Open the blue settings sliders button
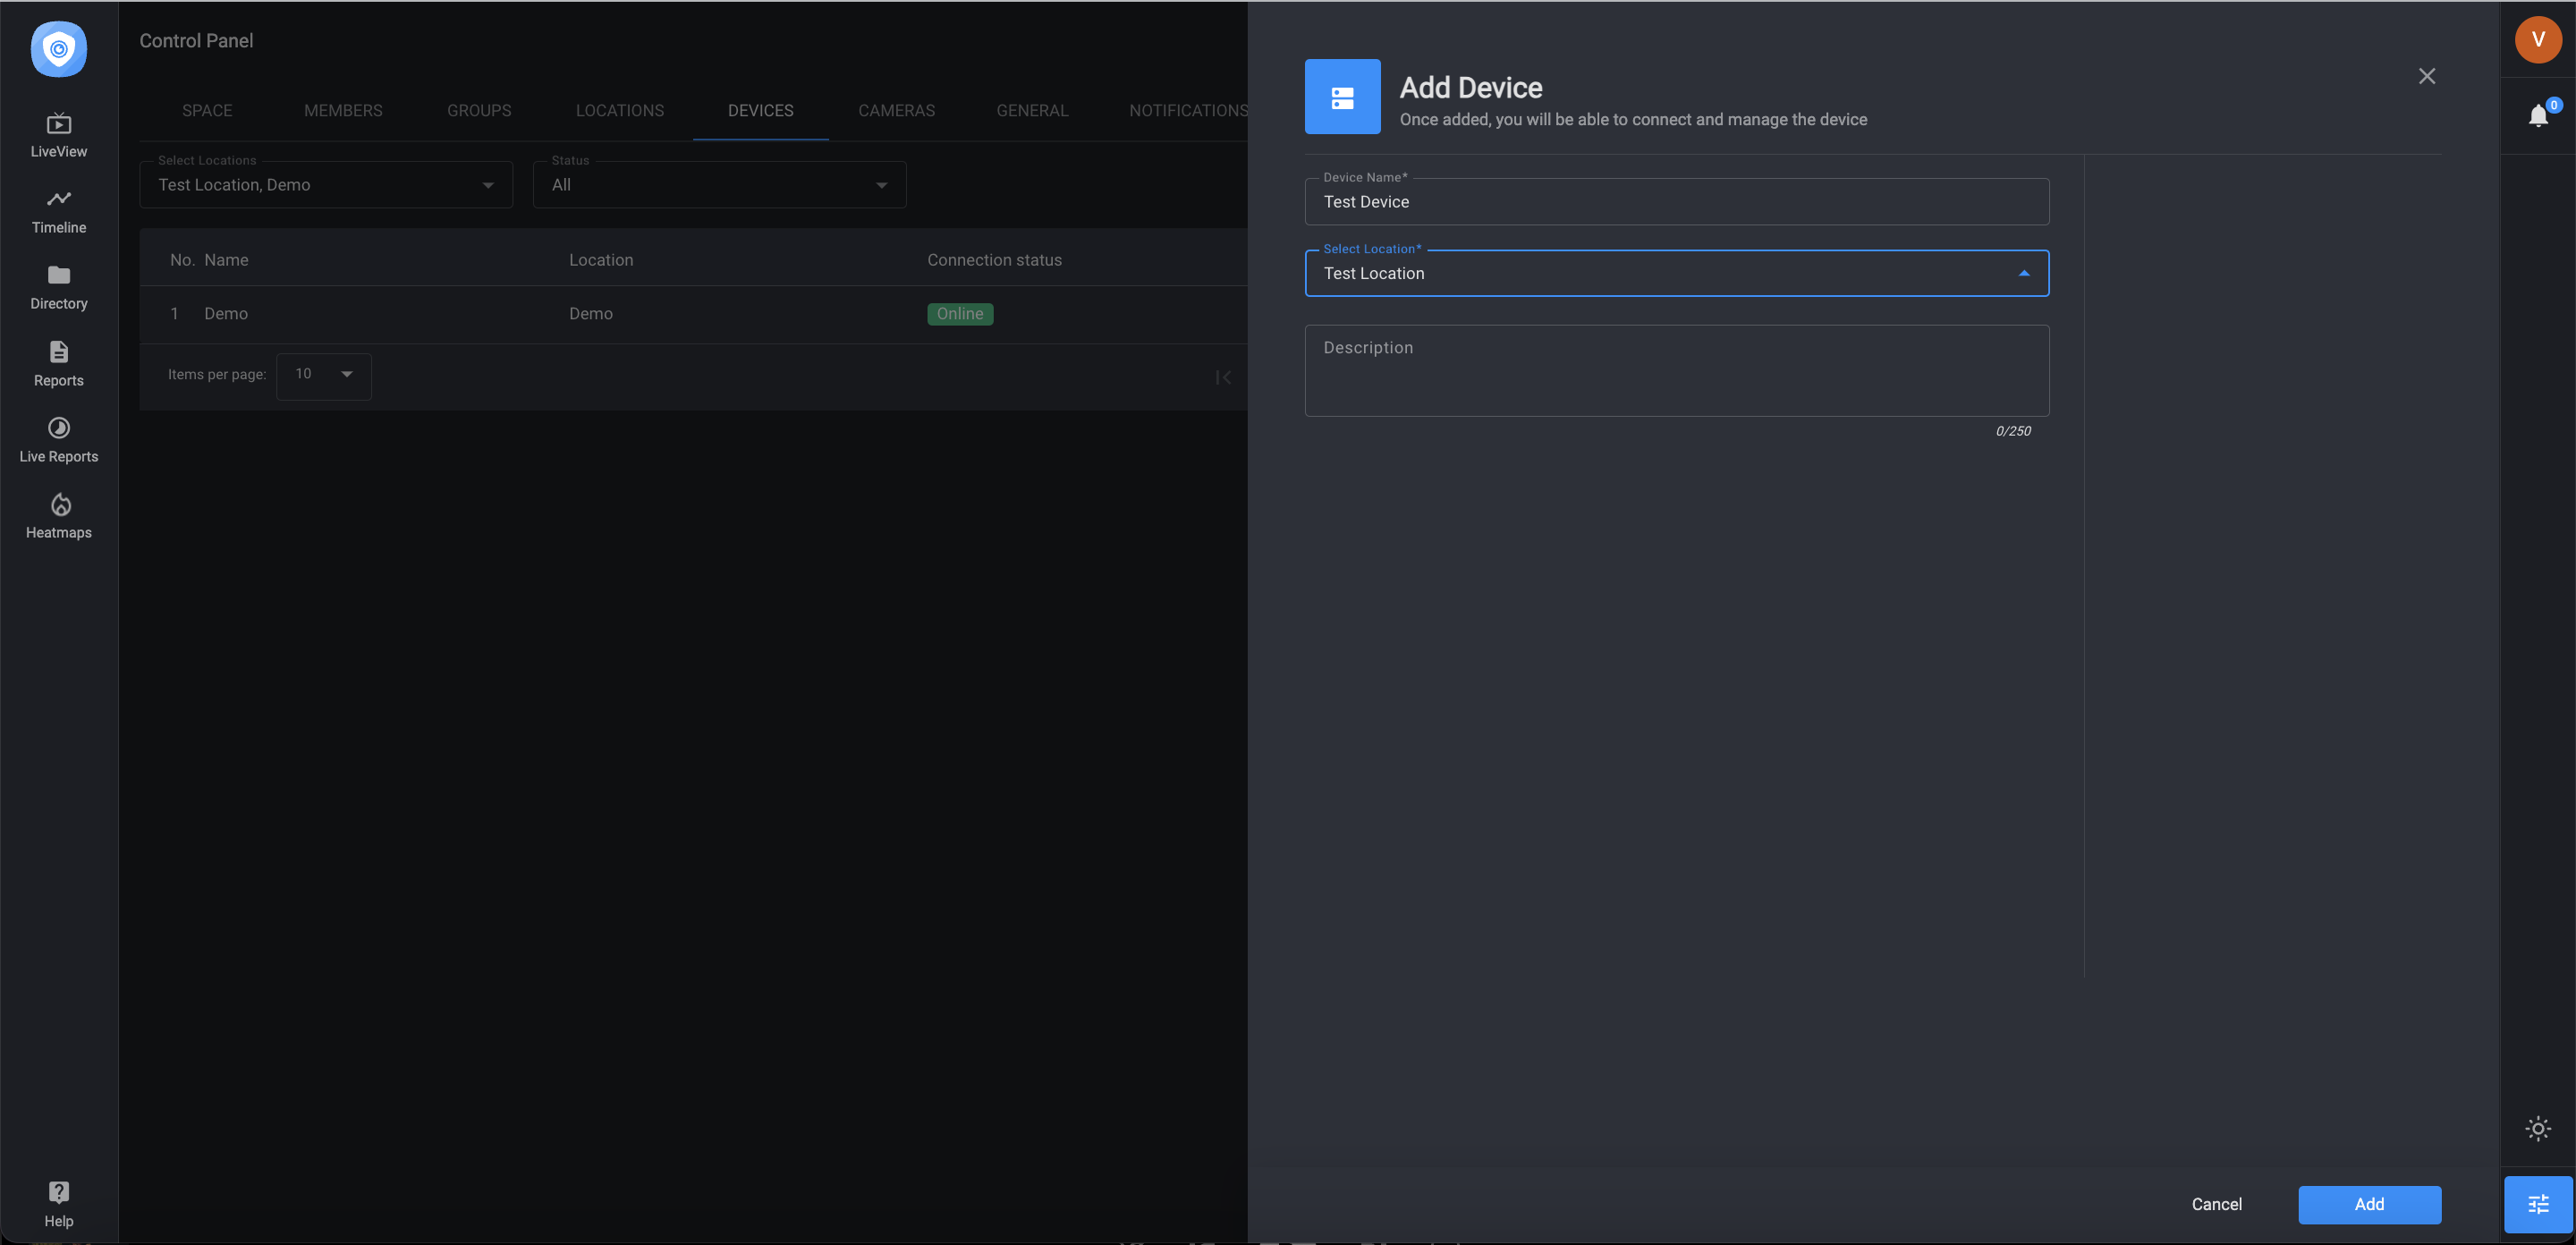2576x1245 pixels. coord(2538,1204)
